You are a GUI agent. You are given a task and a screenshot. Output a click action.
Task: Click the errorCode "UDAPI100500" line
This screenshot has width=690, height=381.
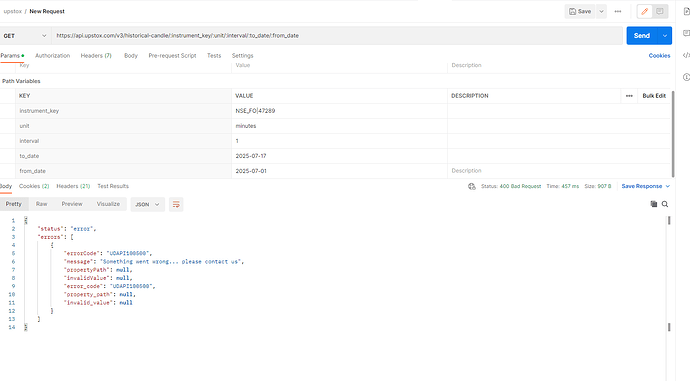pos(108,253)
